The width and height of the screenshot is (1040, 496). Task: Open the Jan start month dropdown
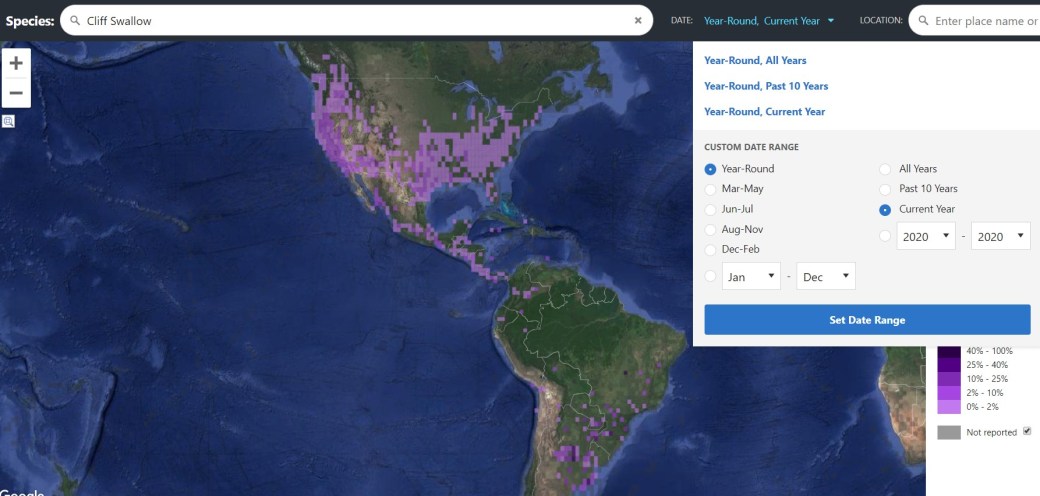point(750,277)
